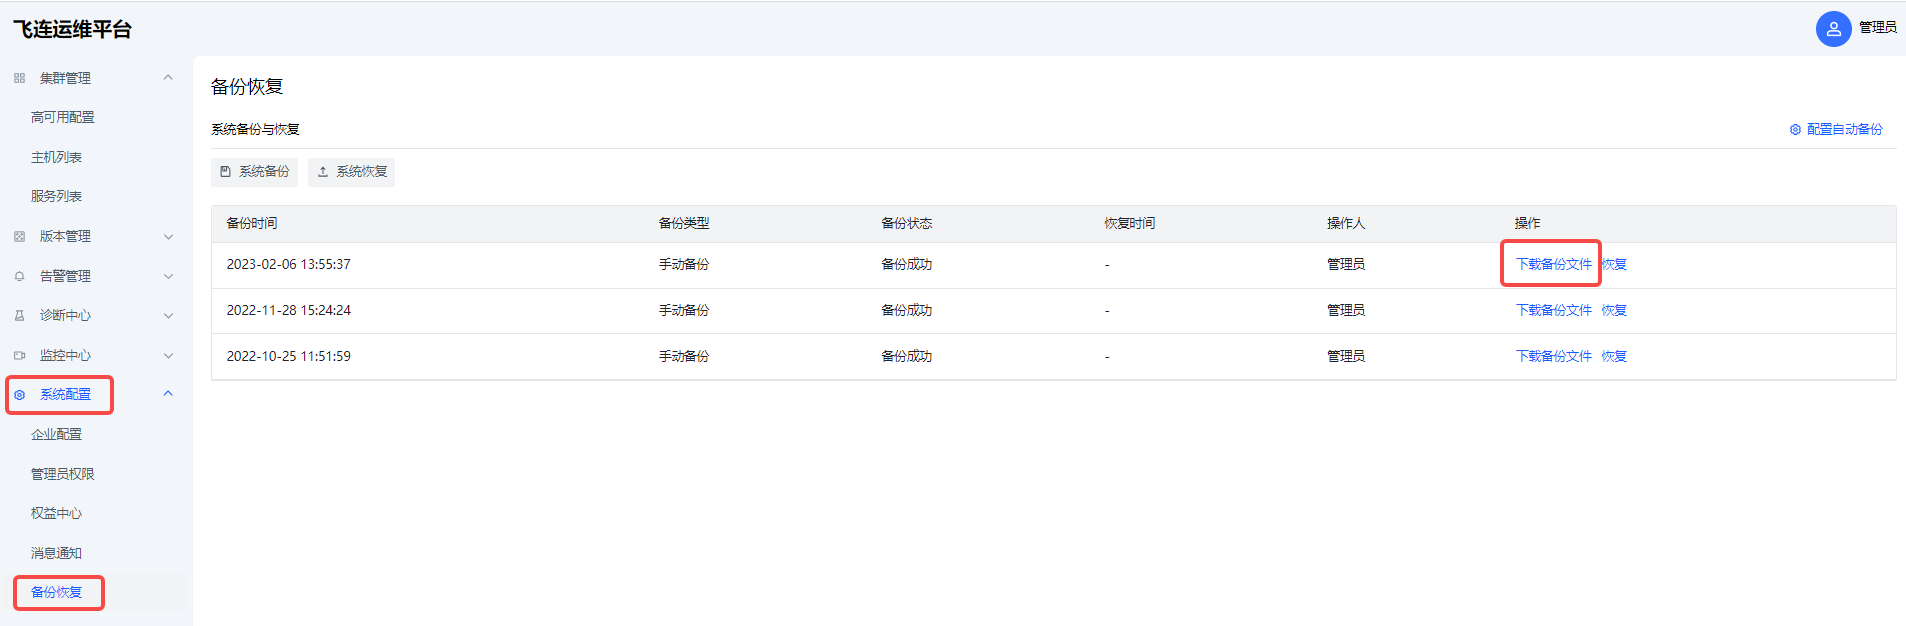Open 消息通知 menu item
The image size is (1906, 626).
click(x=56, y=553)
